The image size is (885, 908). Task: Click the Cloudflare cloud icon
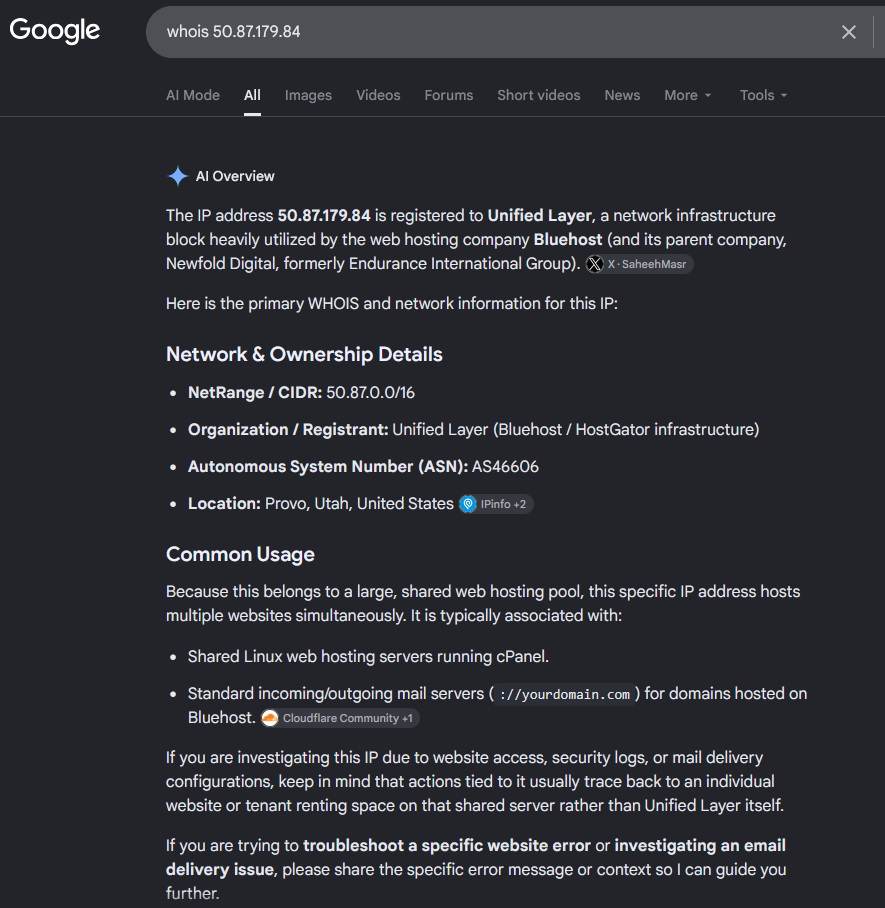click(270, 718)
